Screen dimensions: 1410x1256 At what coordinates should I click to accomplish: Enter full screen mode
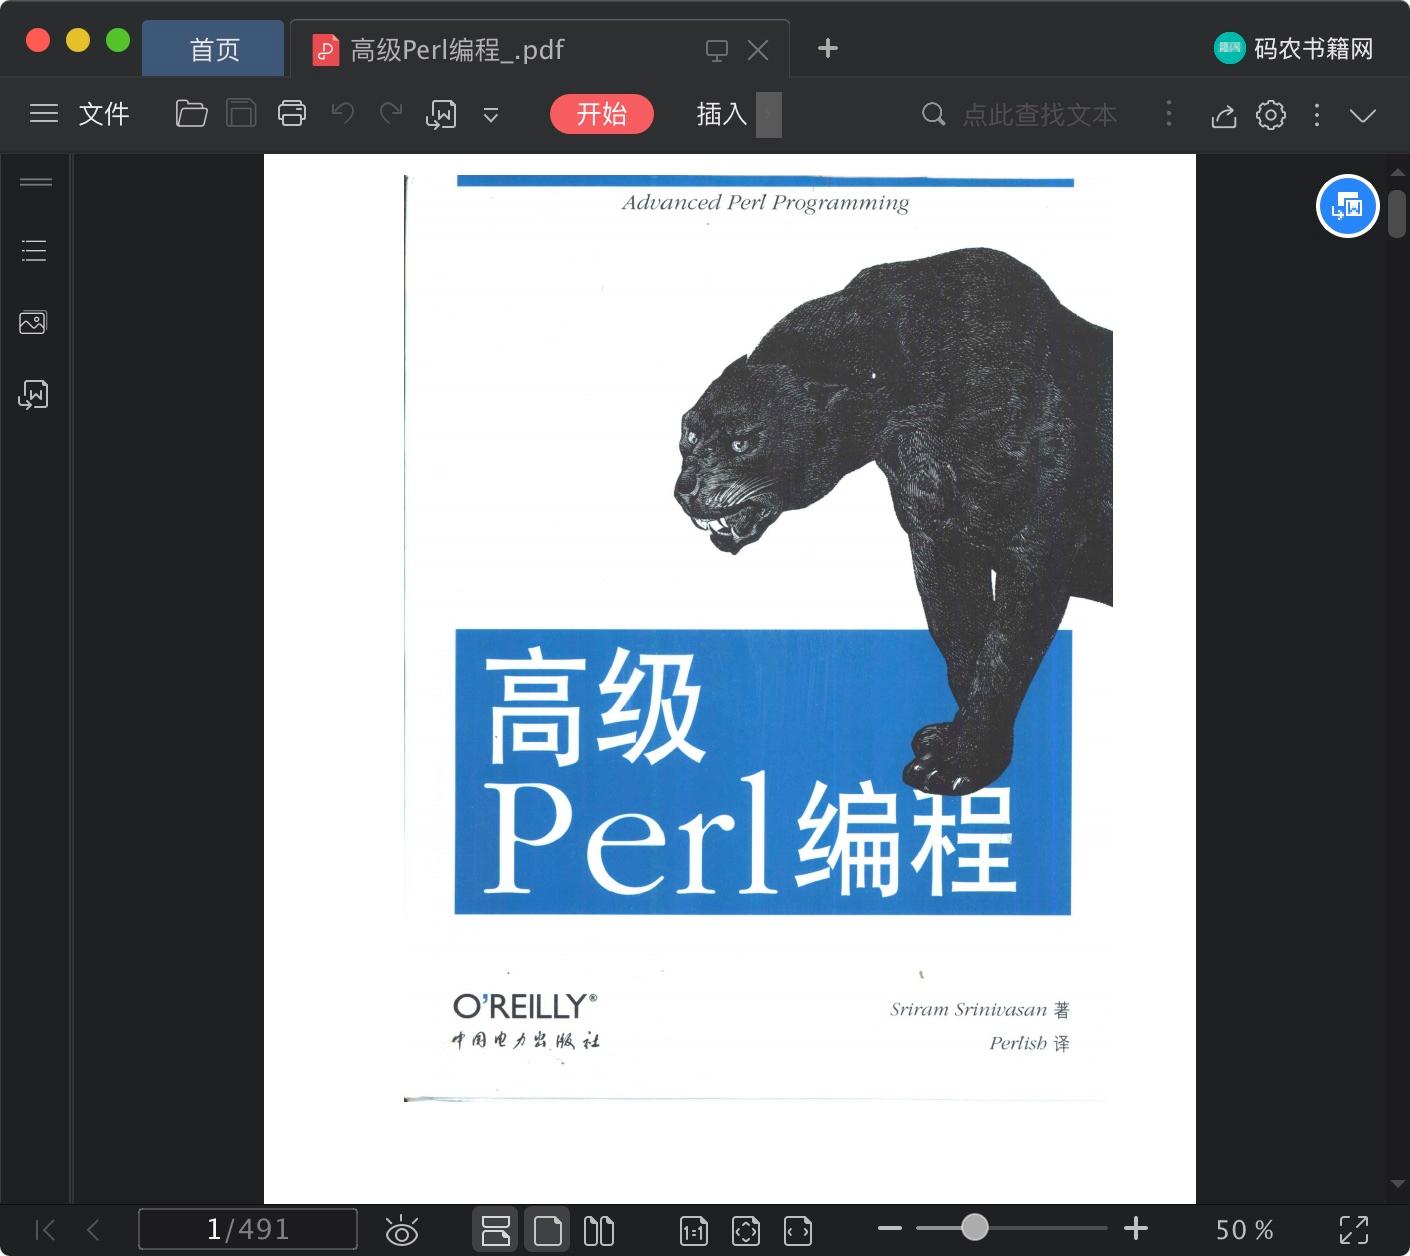click(1354, 1230)
